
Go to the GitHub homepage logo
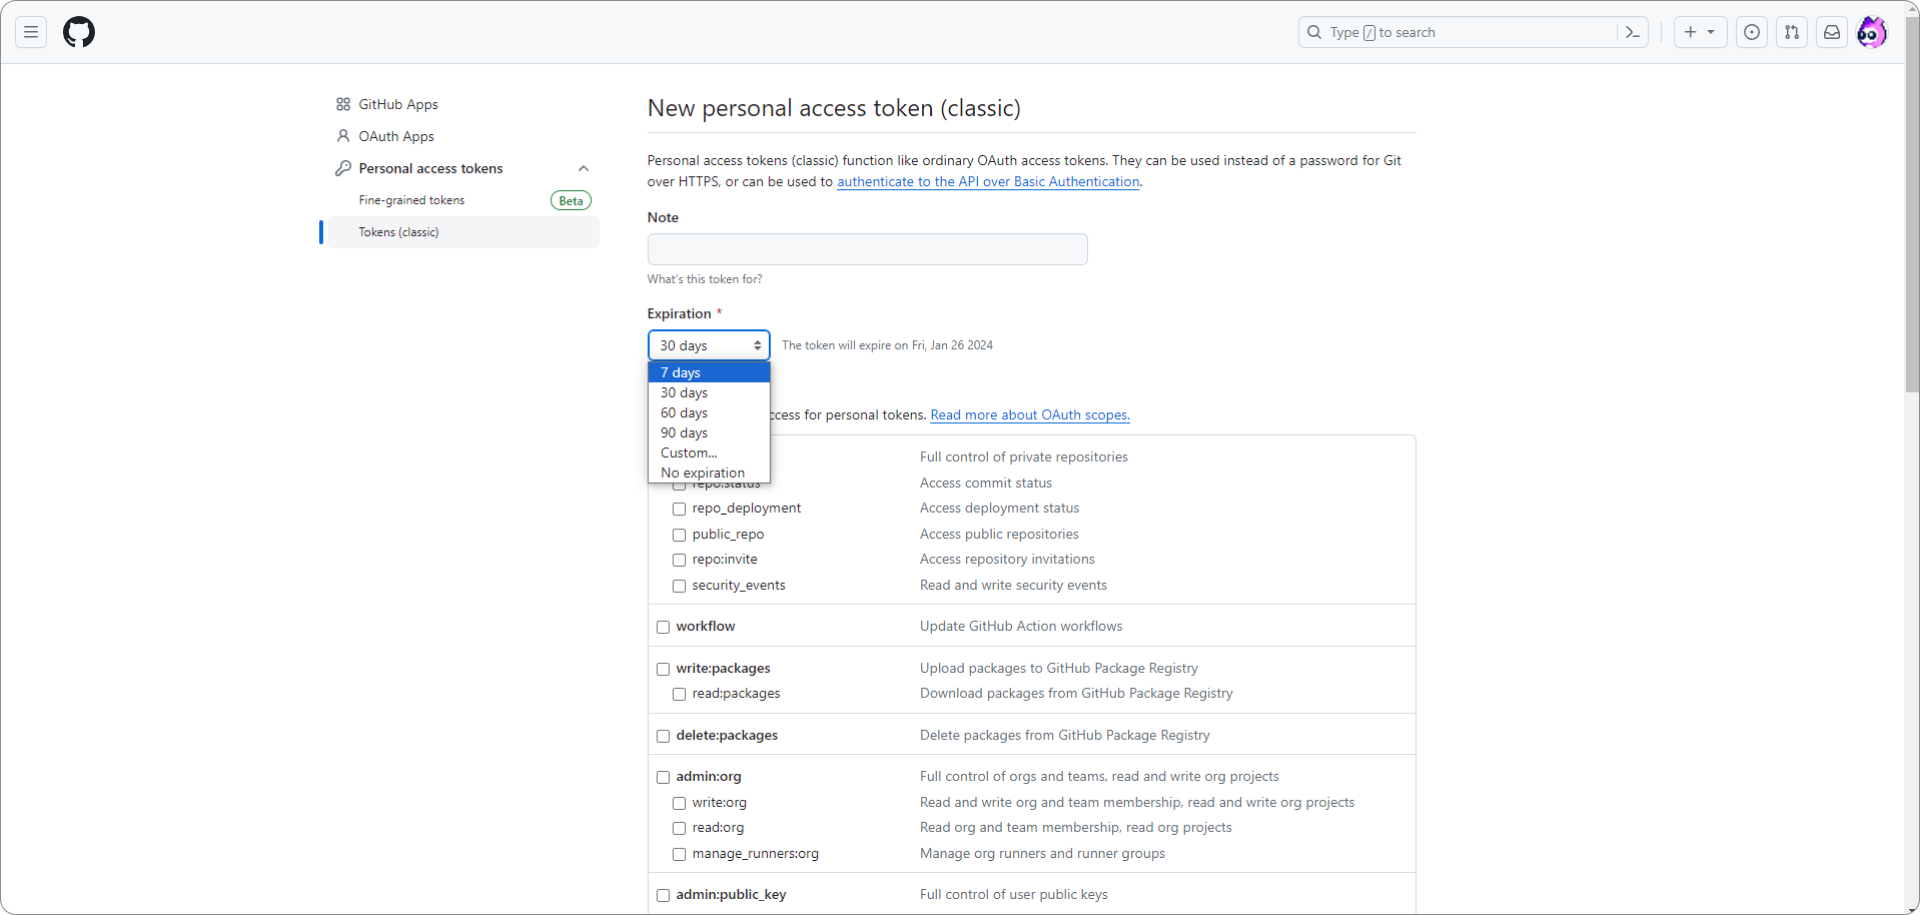[79, 32]
